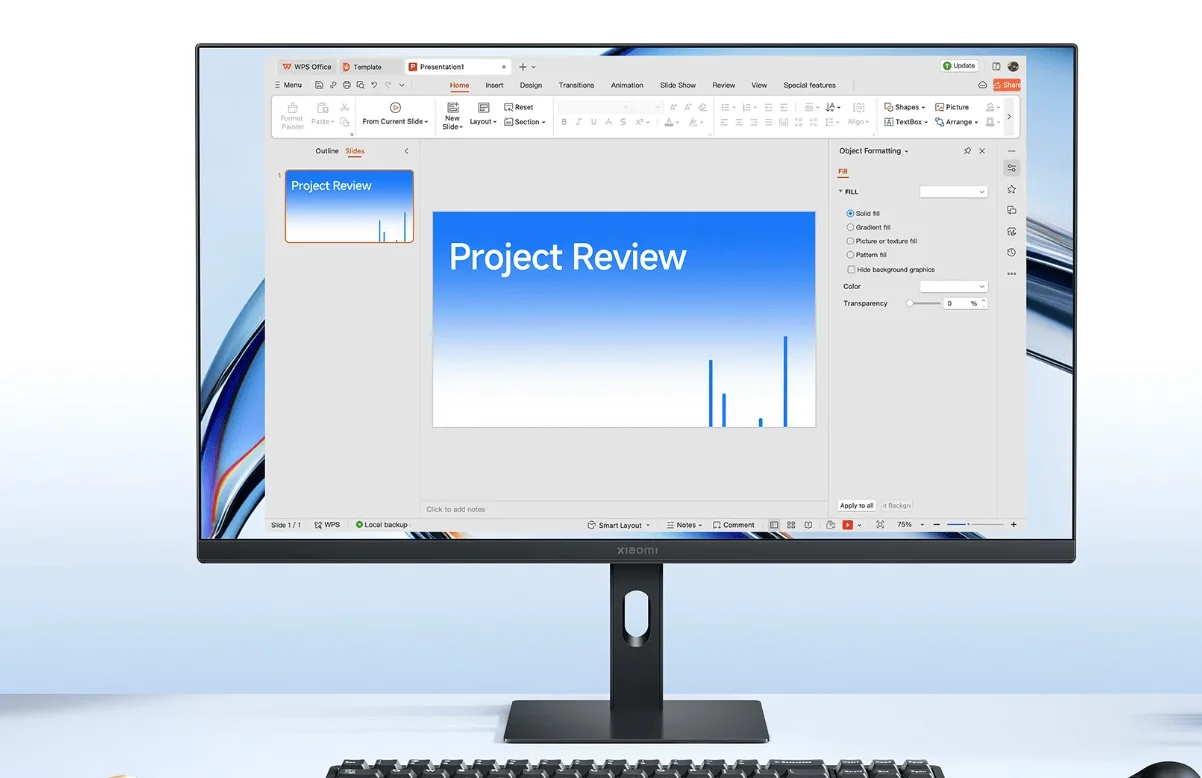Open the Insert ribbon tab
This screenshot has height=778, width=1202.
pyautogui.click(x=494, y=85)
